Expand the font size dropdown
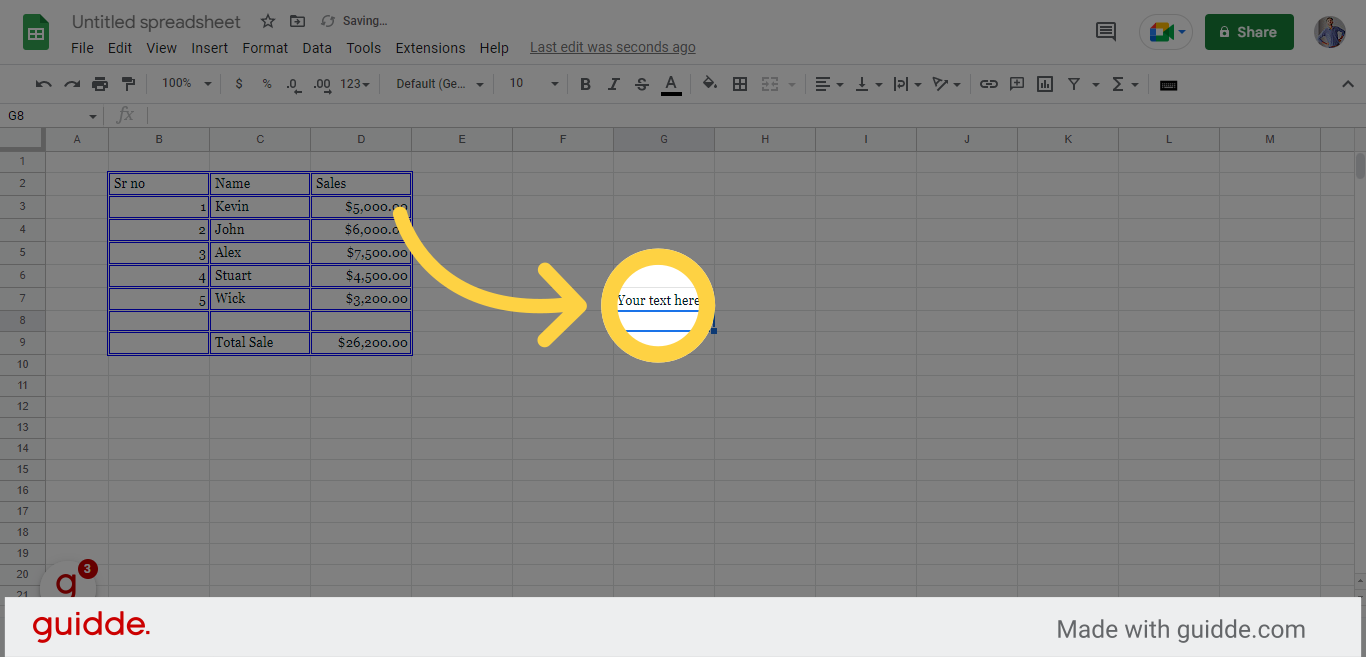 coord(532,84)
